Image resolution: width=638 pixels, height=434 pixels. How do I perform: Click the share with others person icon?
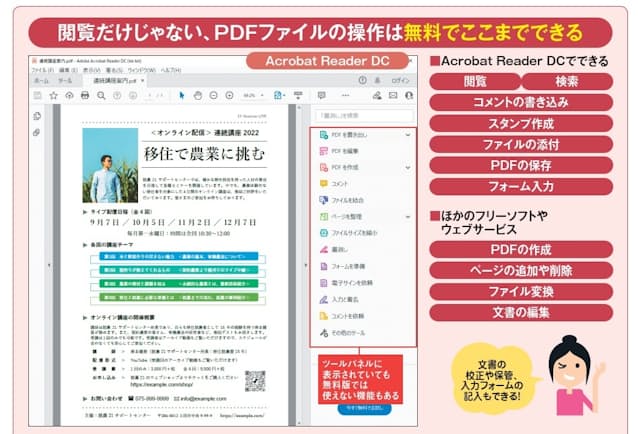tap(409, 95)
